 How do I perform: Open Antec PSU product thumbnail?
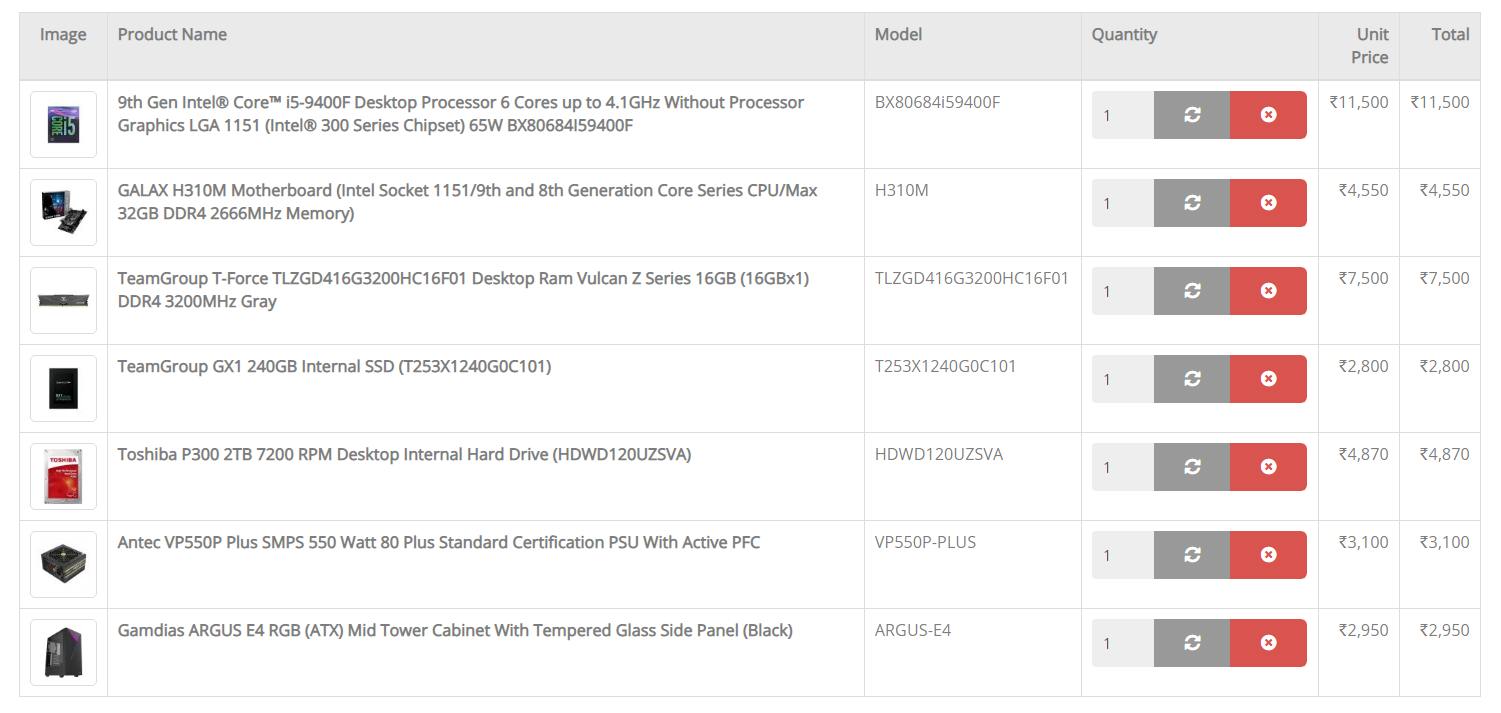[63, 564]
